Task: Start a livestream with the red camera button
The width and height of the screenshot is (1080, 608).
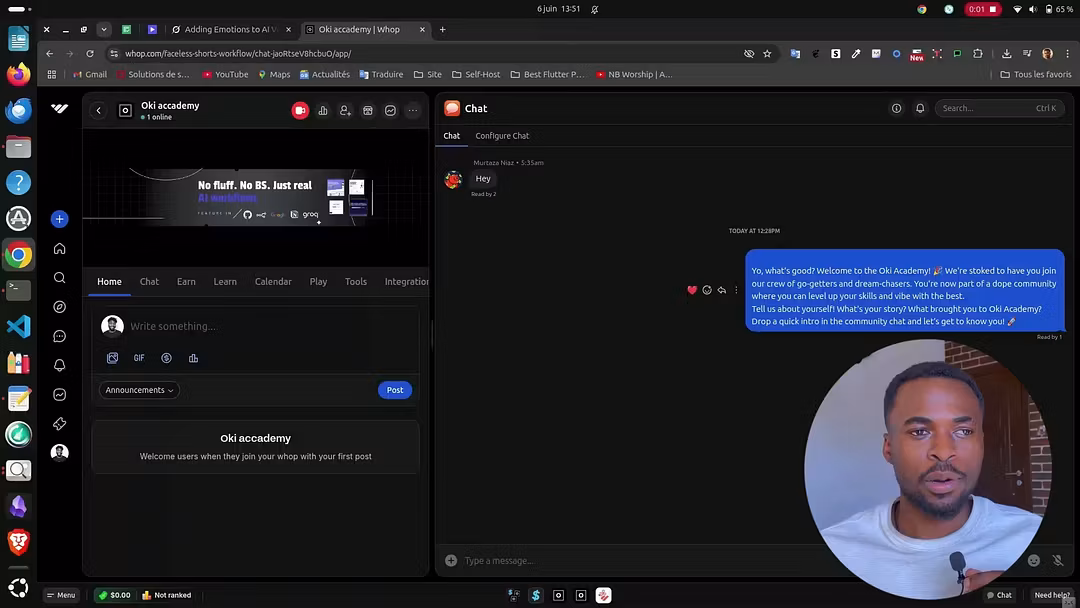Action: point(300,110)
